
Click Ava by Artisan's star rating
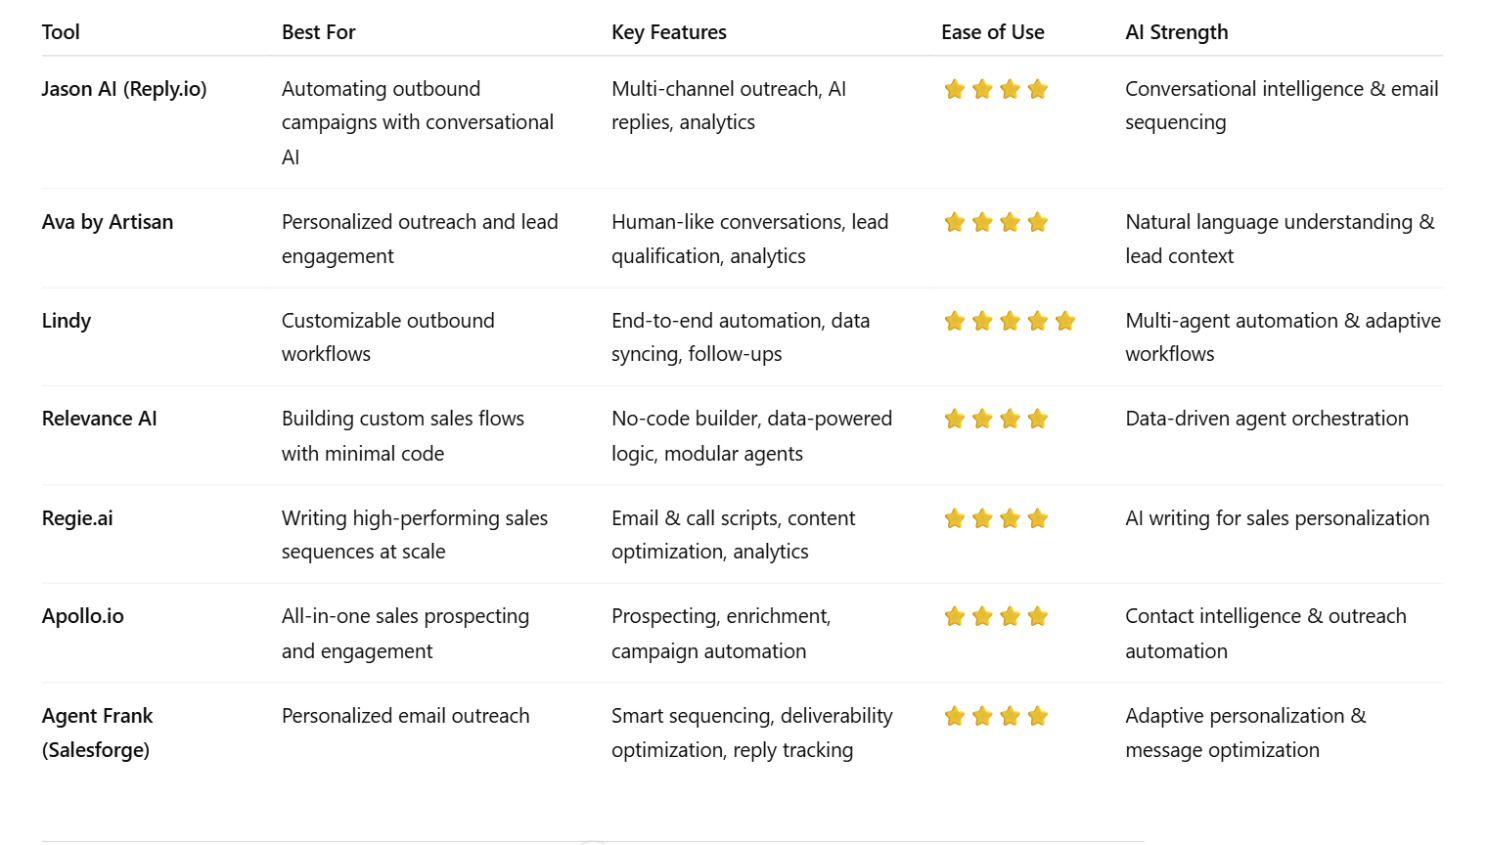coord(995,222)
